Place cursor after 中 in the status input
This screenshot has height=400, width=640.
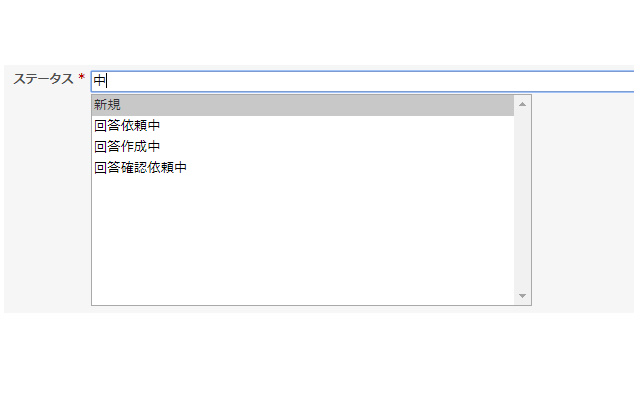click(107, 81)
